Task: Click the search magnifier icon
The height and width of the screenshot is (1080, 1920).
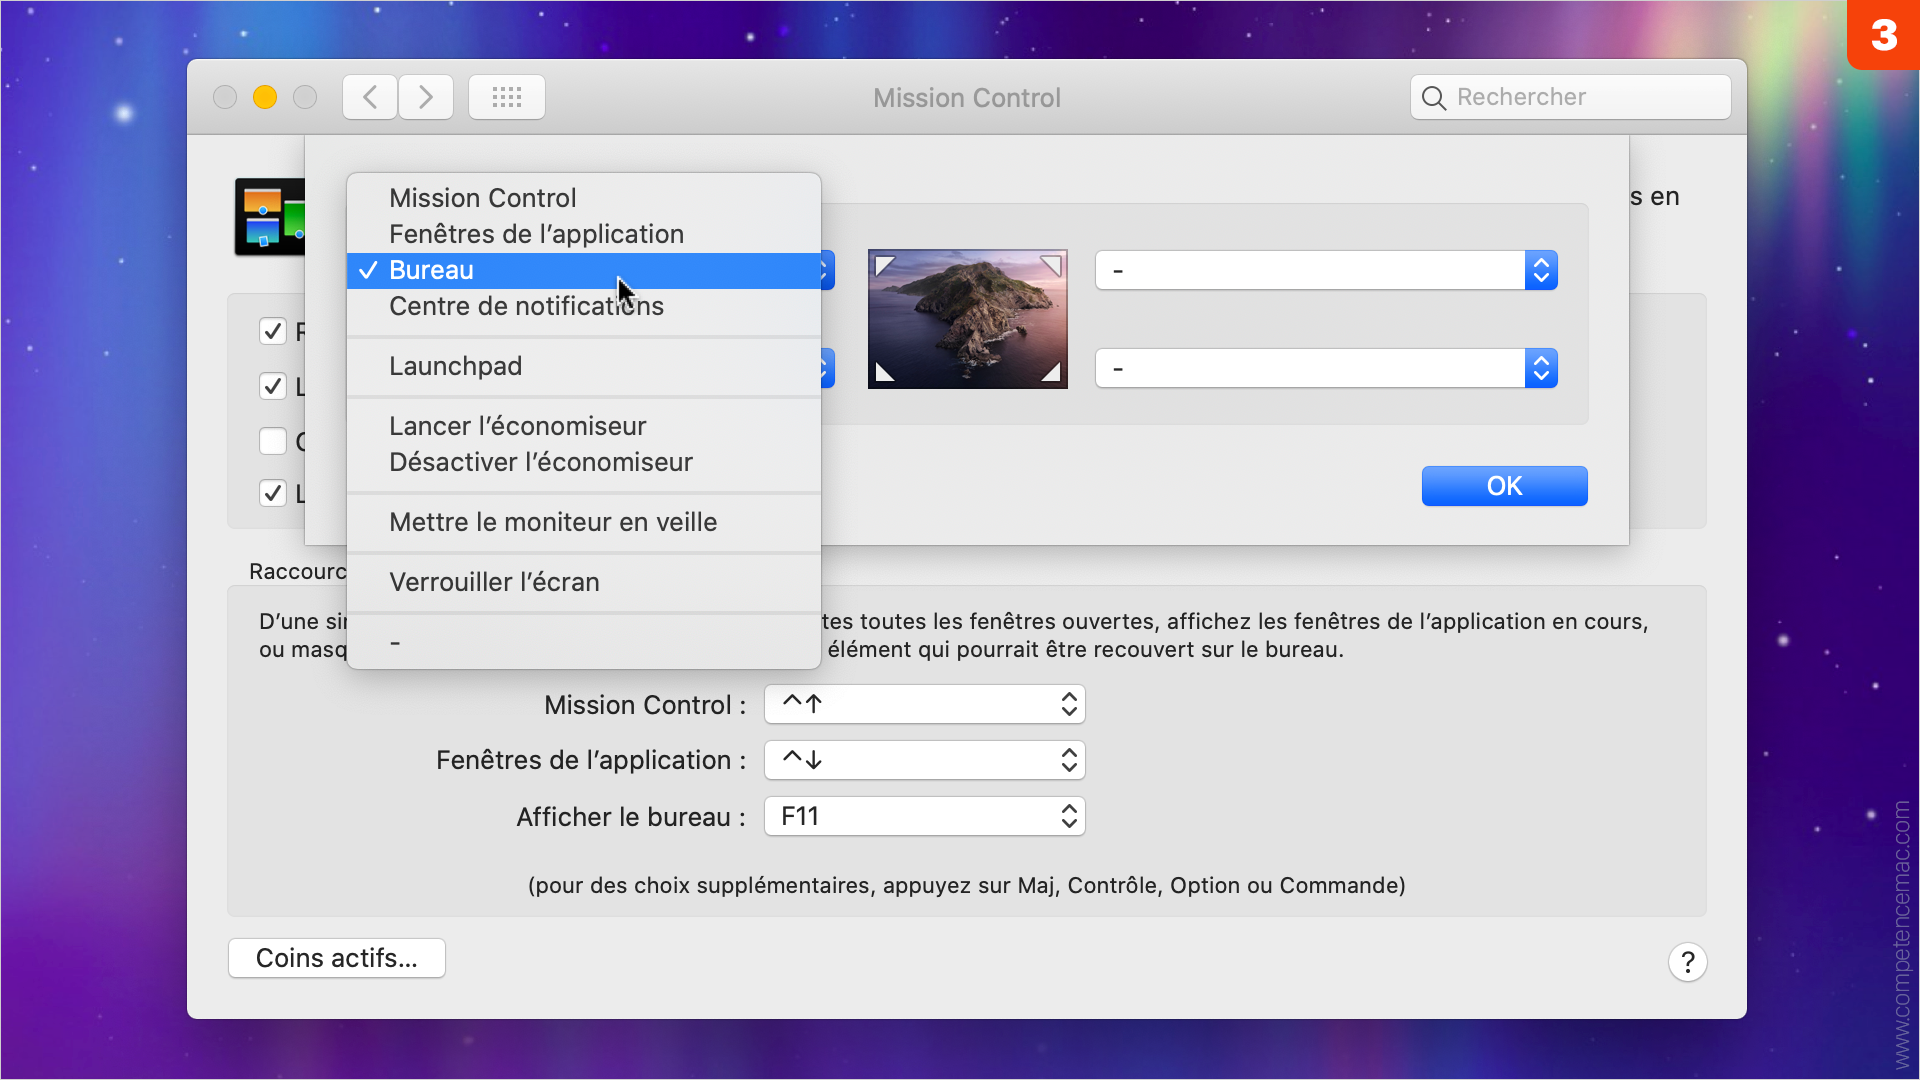Action: click(1433, 98)
